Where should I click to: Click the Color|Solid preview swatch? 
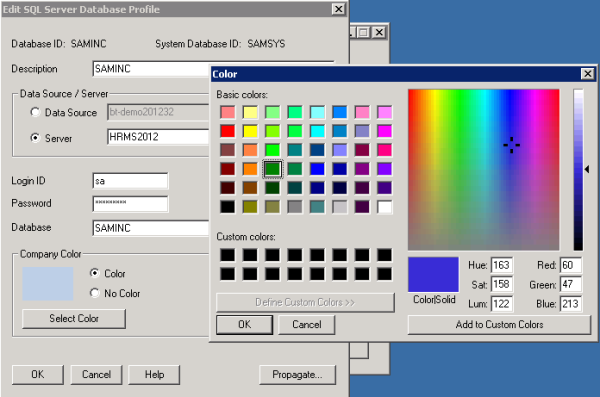click(x=434, y=275)
